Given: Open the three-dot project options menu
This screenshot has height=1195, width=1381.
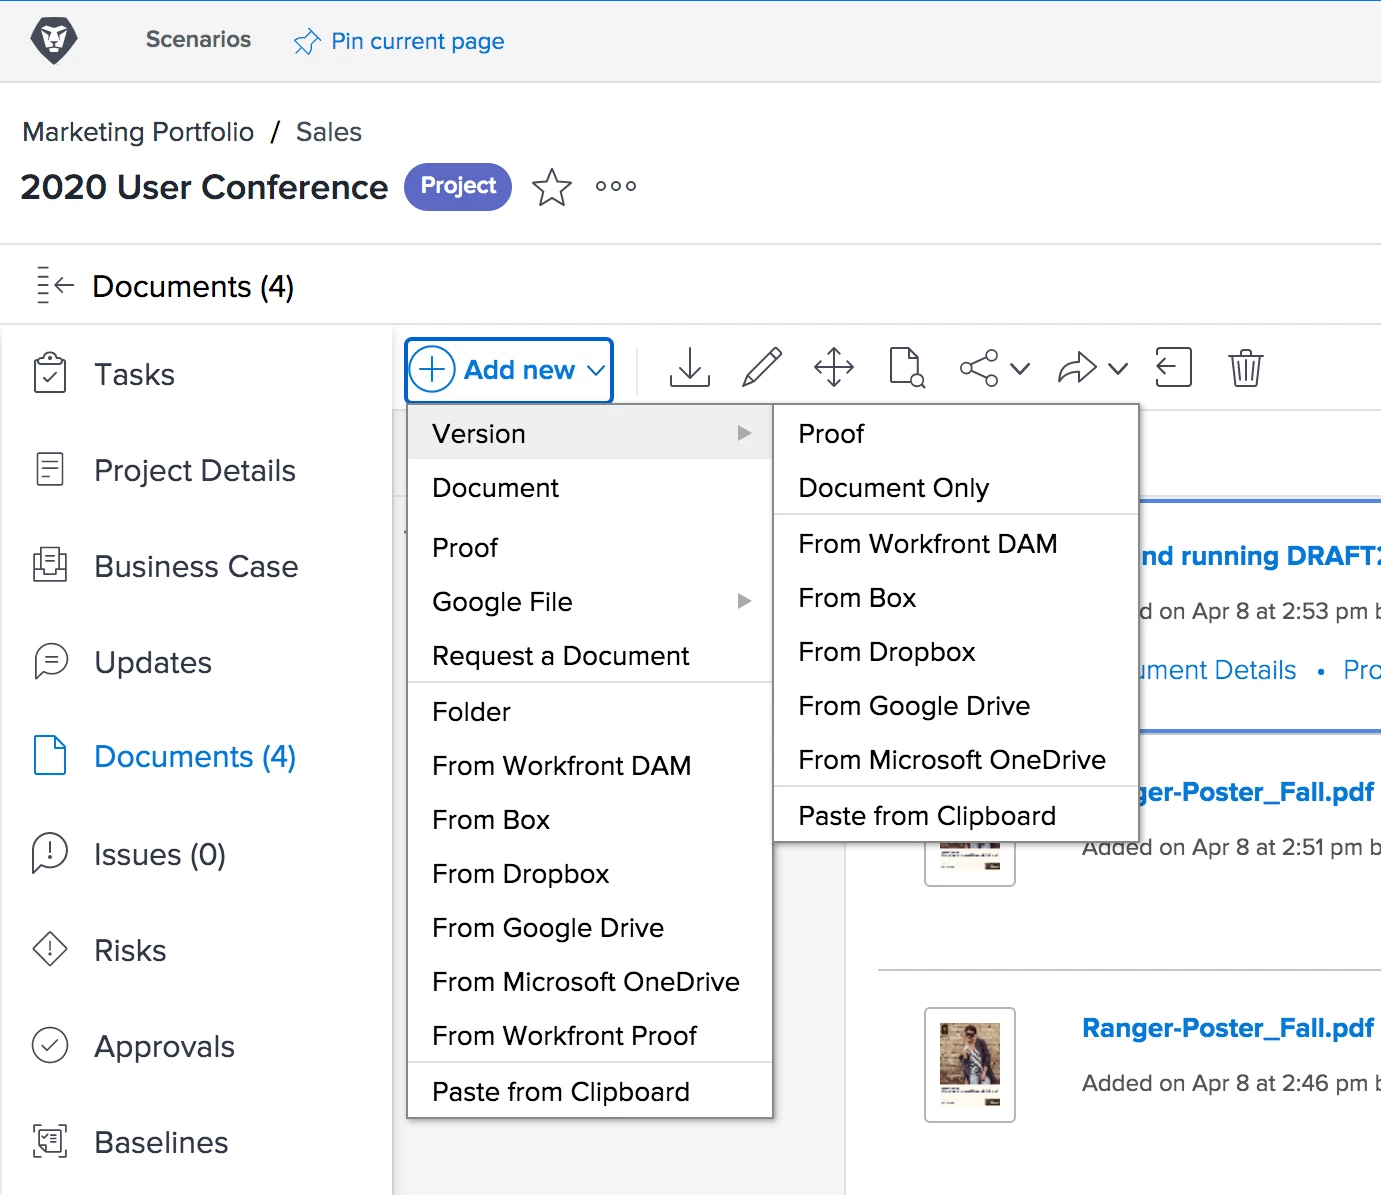Looking at the screenshot, I should [x=616, y=186].
